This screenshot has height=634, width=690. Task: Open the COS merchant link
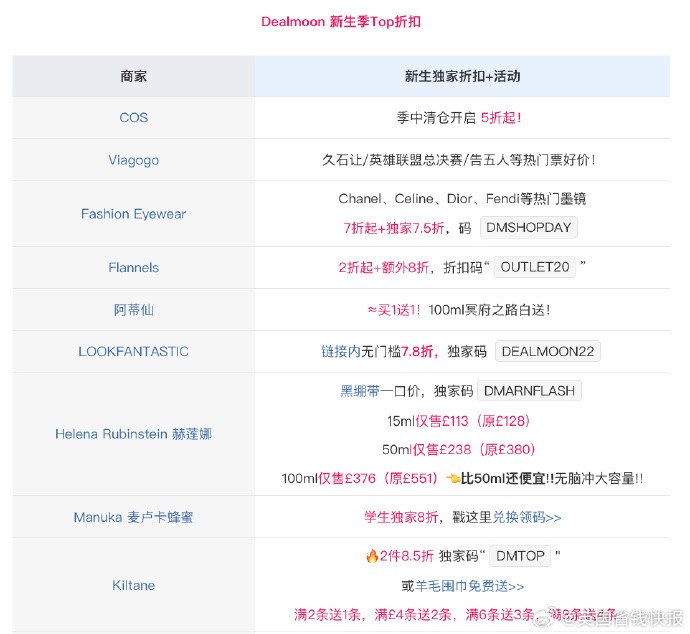click(133, 117)
